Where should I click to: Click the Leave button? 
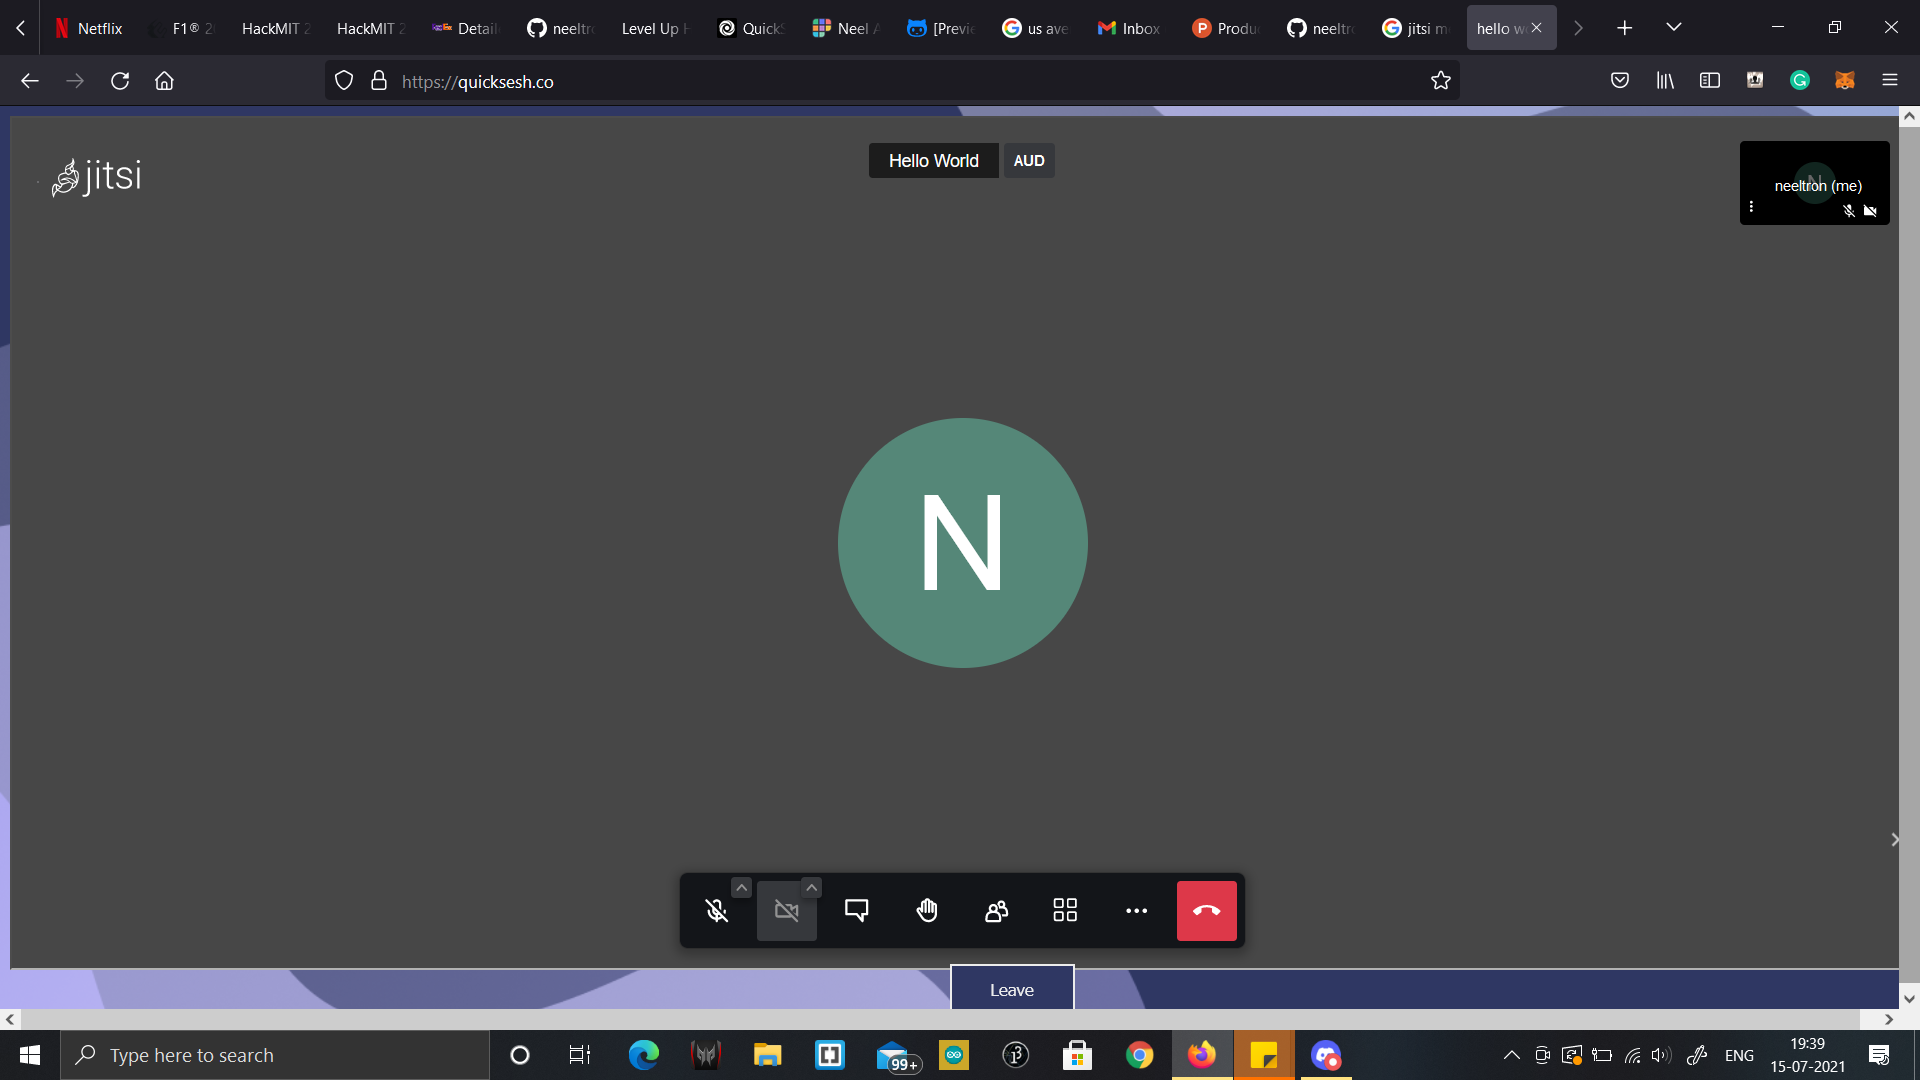click(1011, 989)
